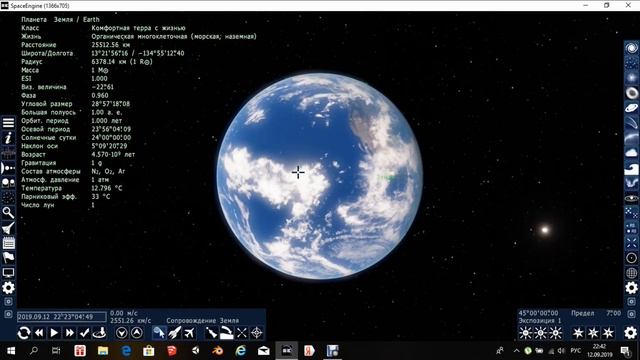Open the locations flag icon
This screenshot has width=640, height=360.
click(8, 258)
